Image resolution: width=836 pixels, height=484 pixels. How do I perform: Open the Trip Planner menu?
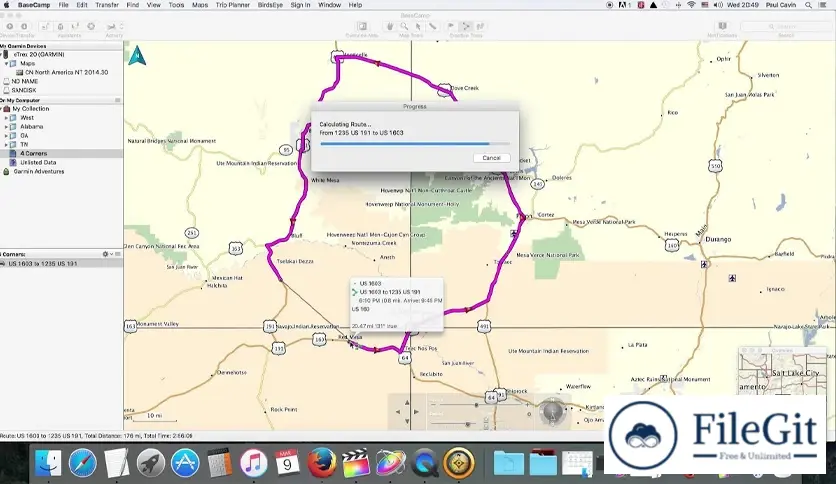pyautogui.click(x=232, y=5)
